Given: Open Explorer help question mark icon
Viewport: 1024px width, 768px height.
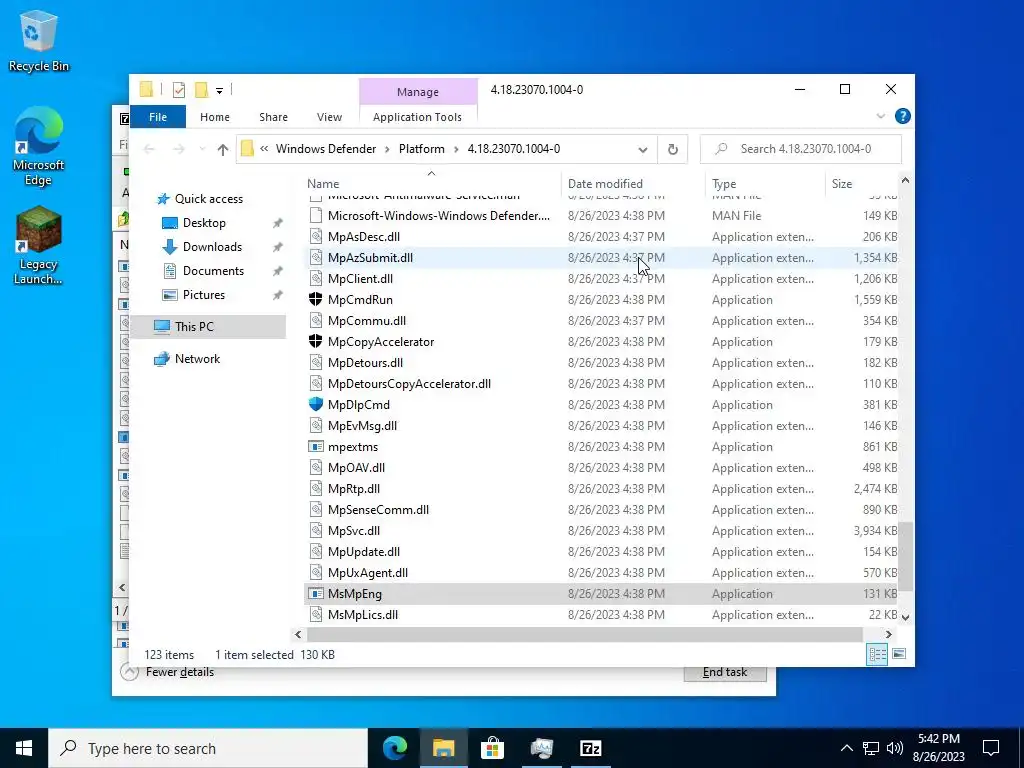Looking at the screenshot, I should point(903,116).
